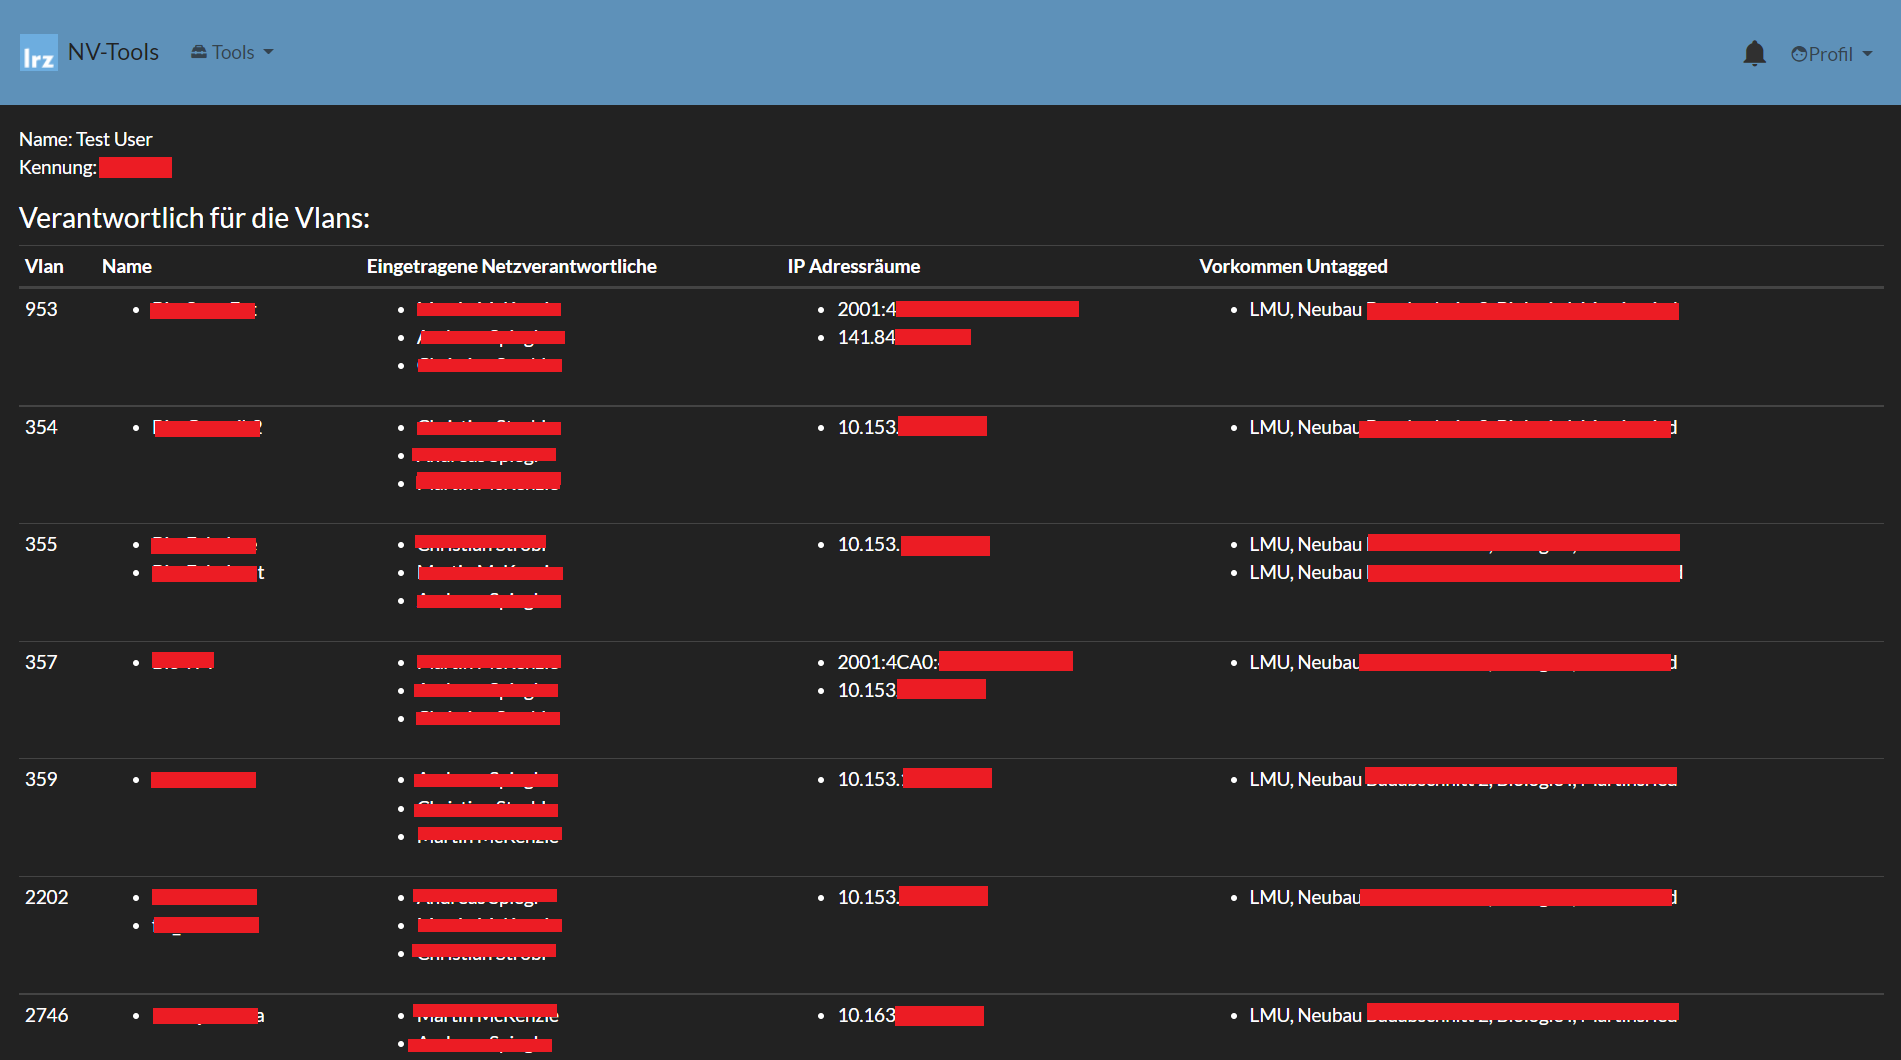
Task: Expand the Tools dropdown menu
Action: pos(233,52)
